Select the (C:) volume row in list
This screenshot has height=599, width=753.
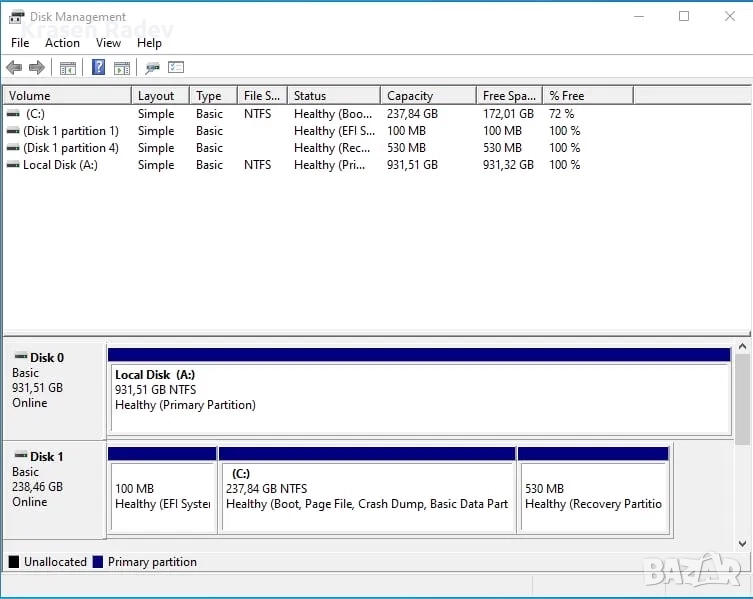tap(36, 114)
